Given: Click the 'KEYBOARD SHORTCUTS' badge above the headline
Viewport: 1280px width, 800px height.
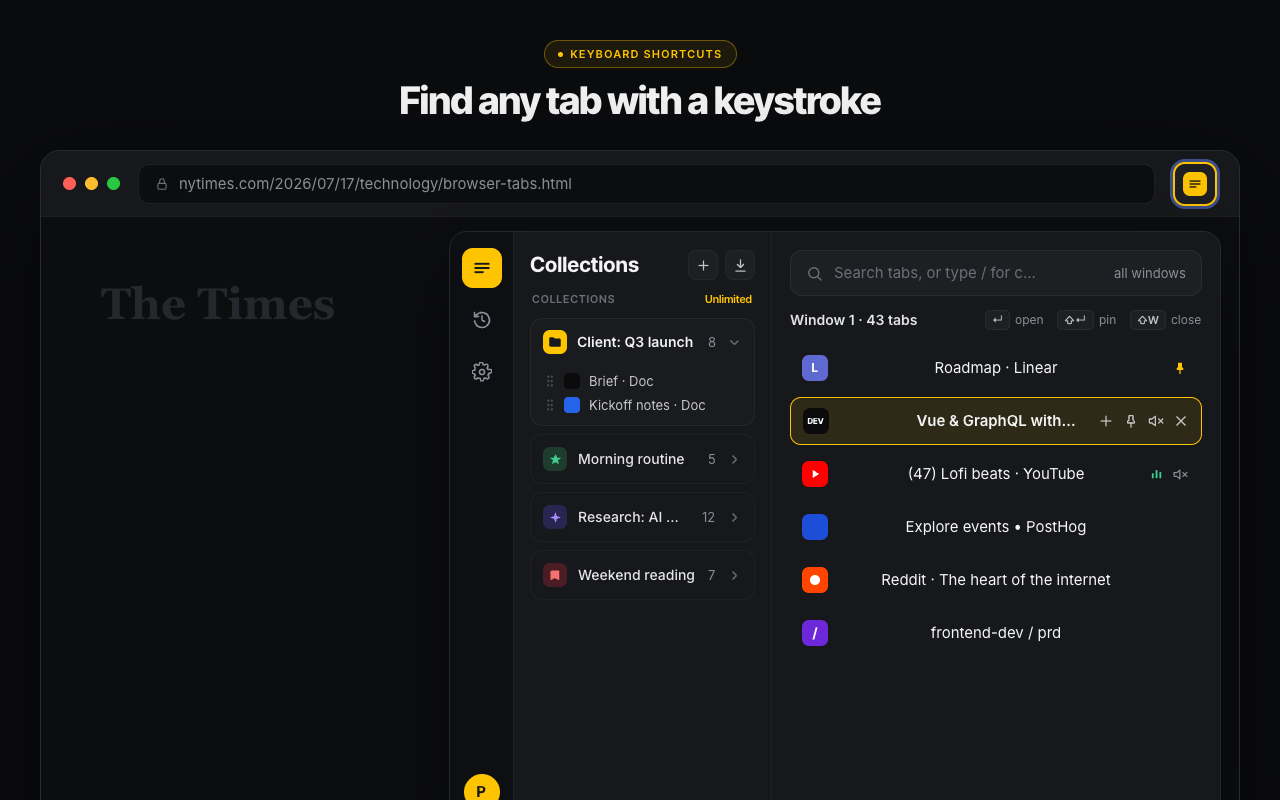Looking at the screenshot, I should coord(640,54).
